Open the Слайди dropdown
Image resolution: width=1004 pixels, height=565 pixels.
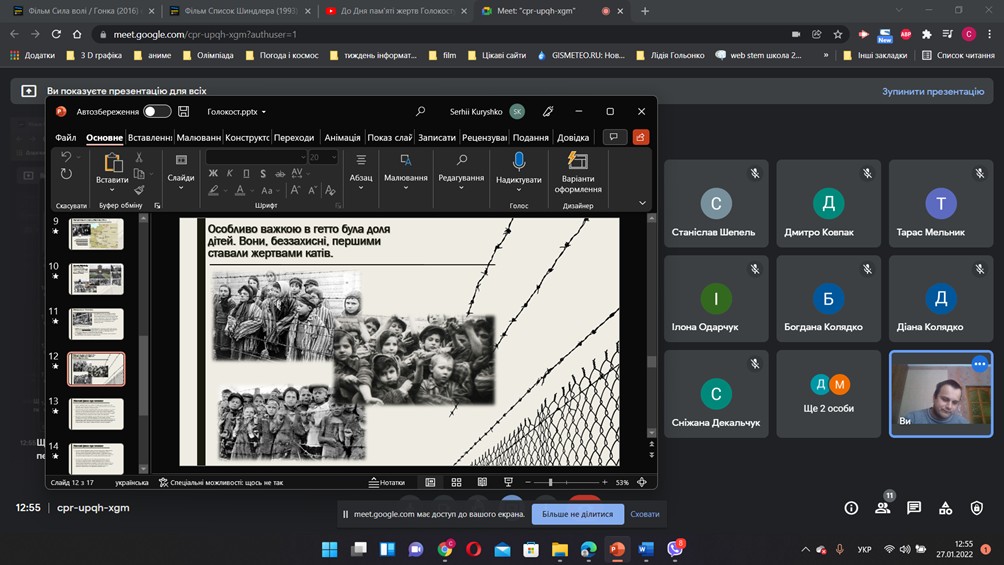pos(181,171)
